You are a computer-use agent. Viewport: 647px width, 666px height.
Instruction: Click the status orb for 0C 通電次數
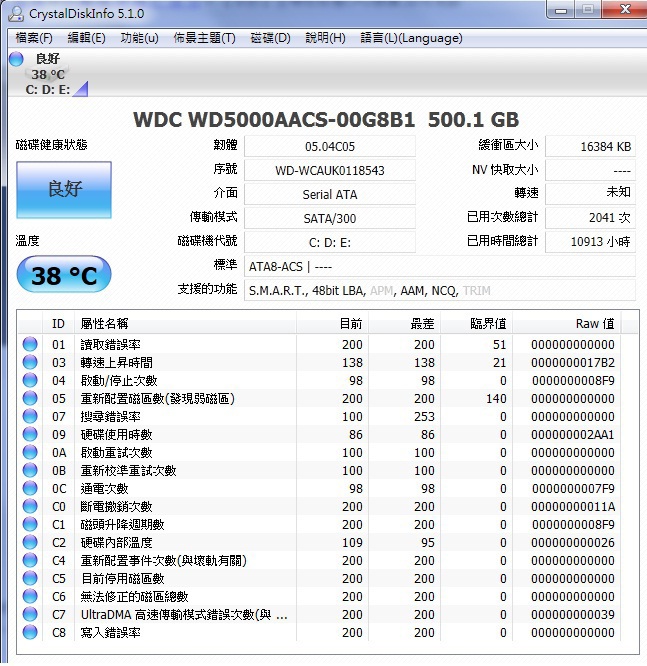(30, 489)
